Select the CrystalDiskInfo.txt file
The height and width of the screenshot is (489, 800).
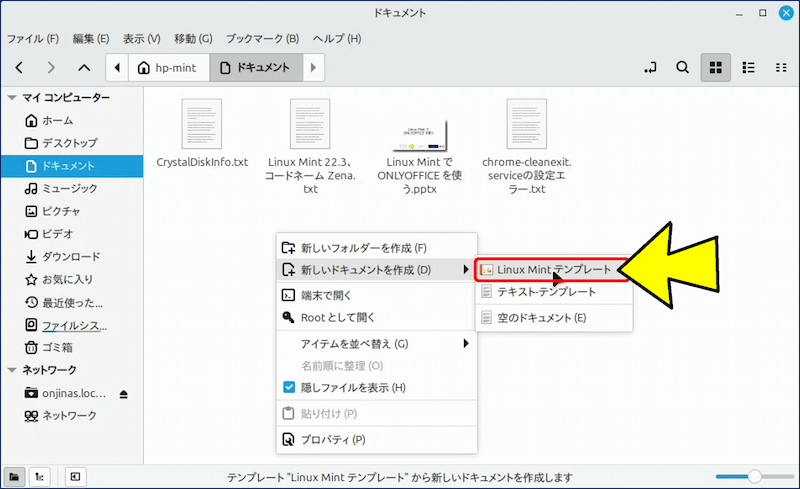(202, 134)
